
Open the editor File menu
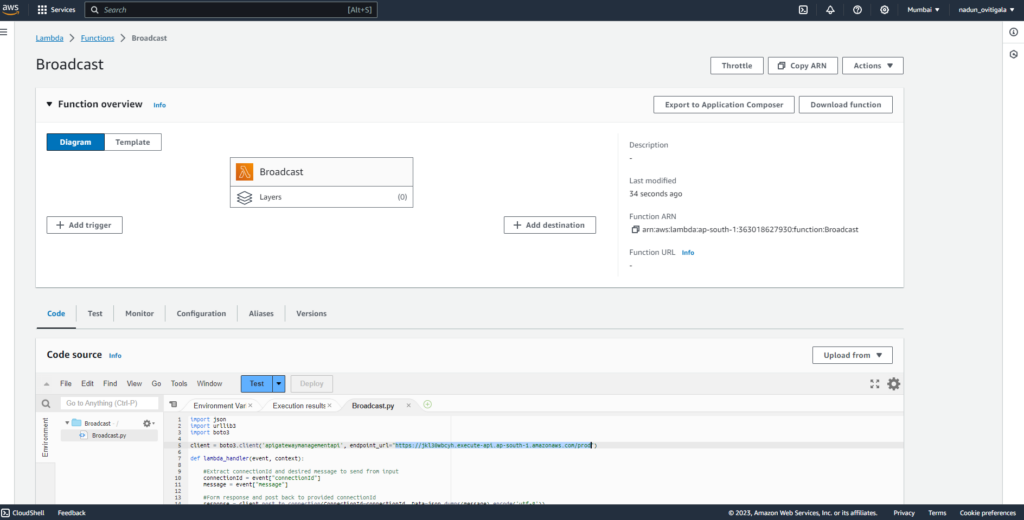pos(66,384)
